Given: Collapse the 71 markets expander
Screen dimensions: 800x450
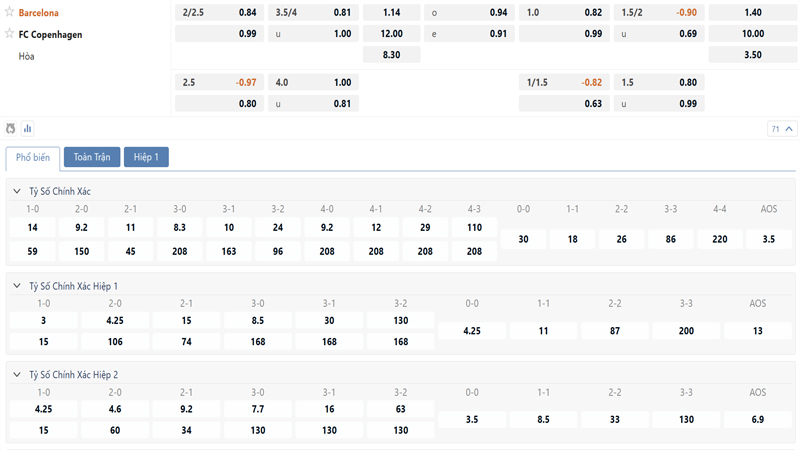Looking at the screenshot, I should point(782,129).
